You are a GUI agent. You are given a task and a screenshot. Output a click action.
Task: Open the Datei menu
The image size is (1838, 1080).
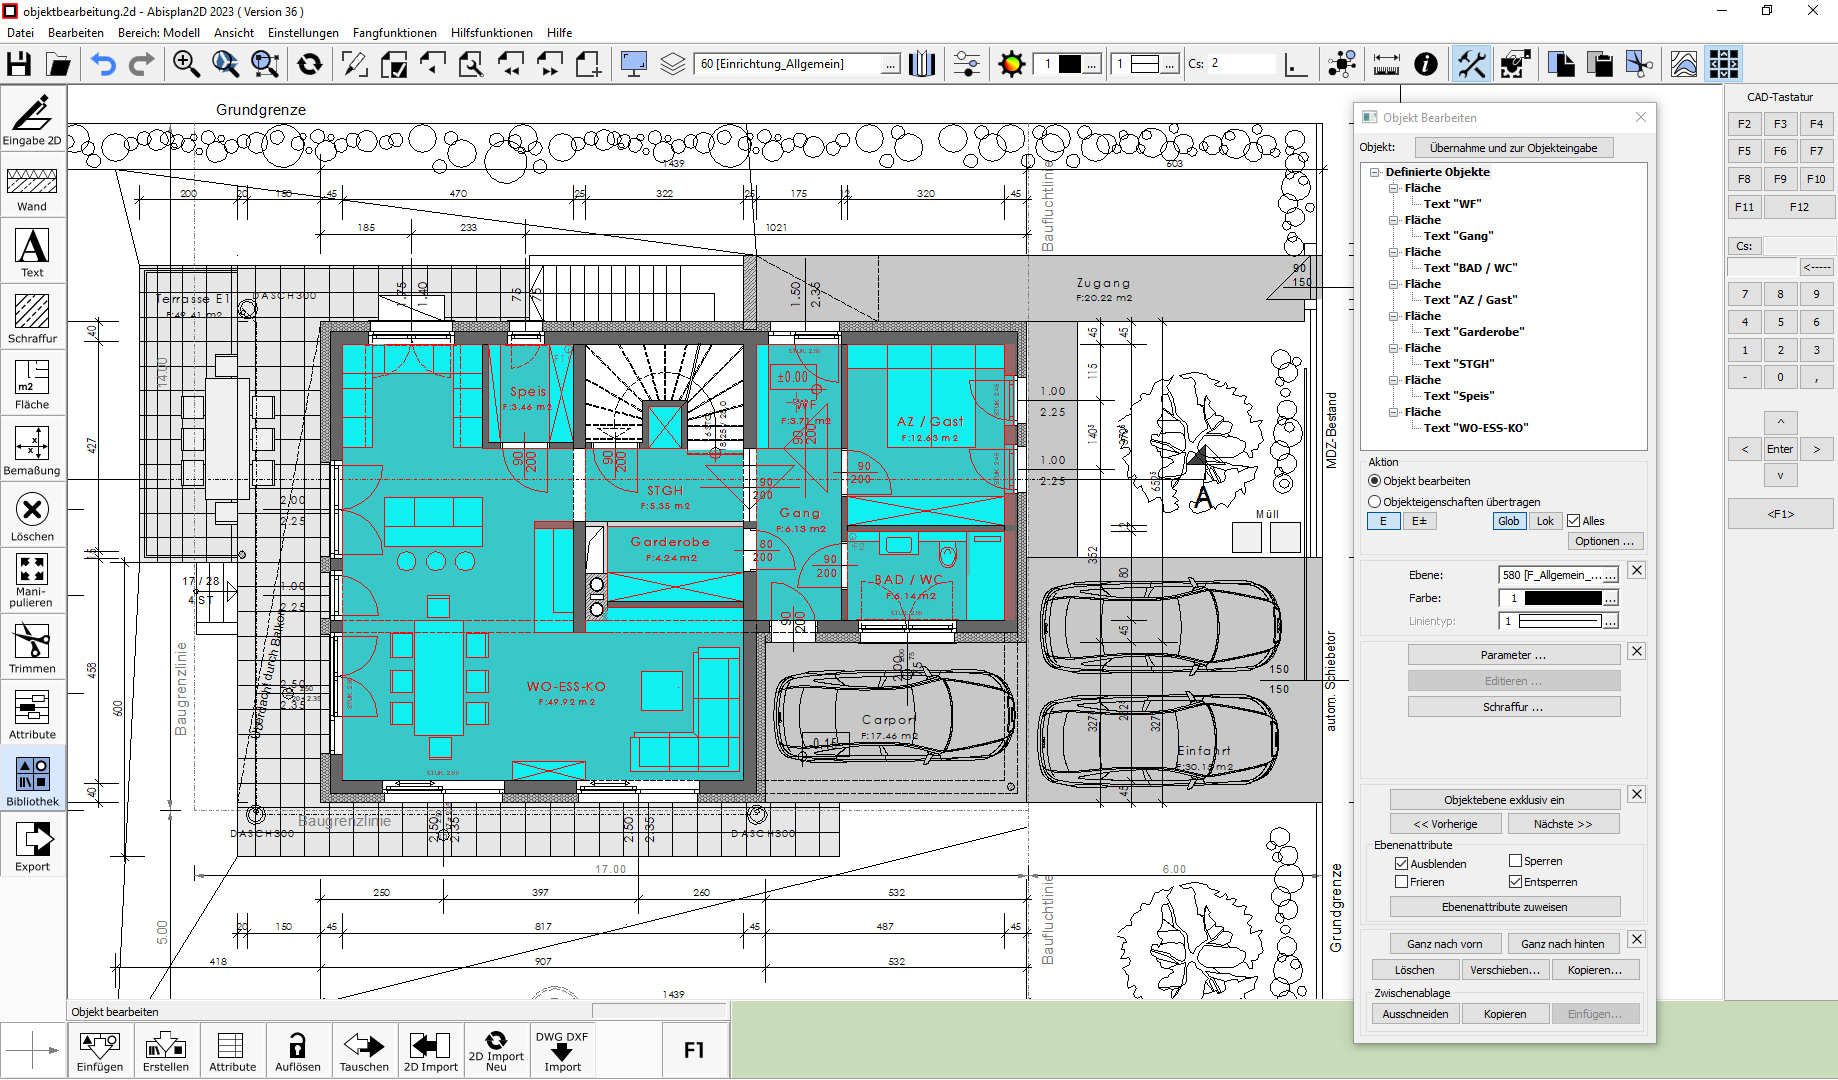pos(20,33)
